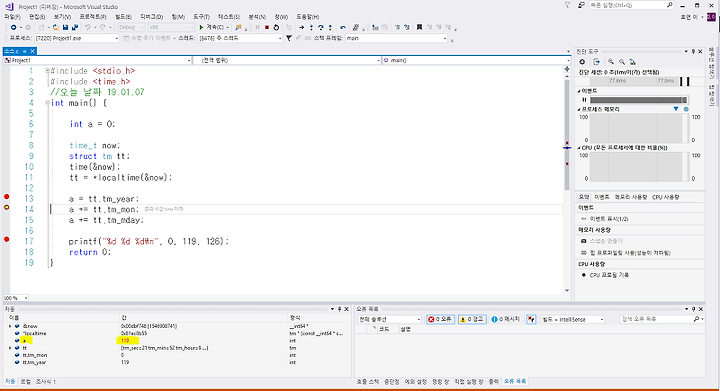Toggle the current-line breakpoint on line 14

[x=6, y=207]
